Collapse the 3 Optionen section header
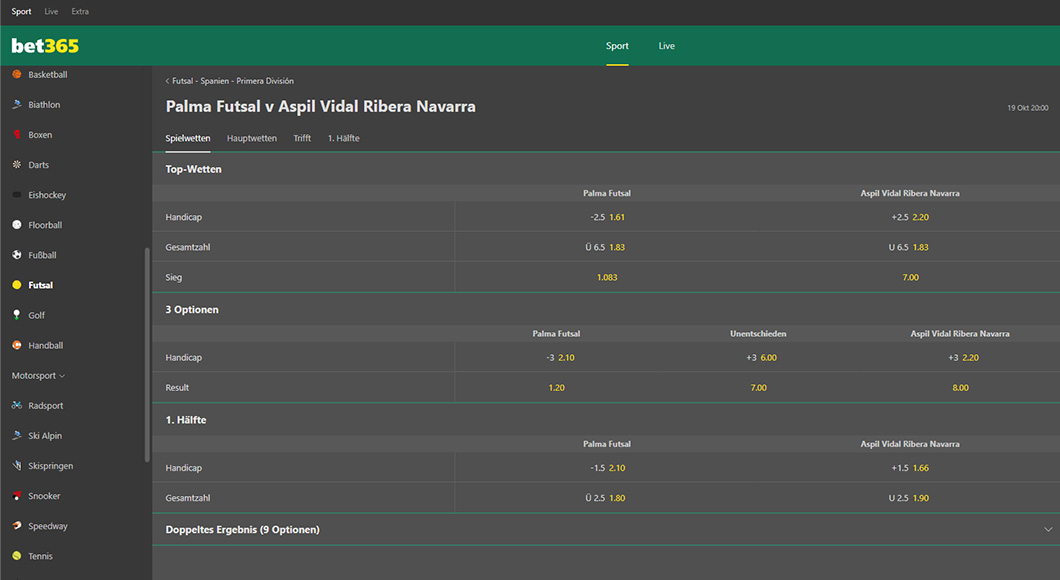 [606, 310]
